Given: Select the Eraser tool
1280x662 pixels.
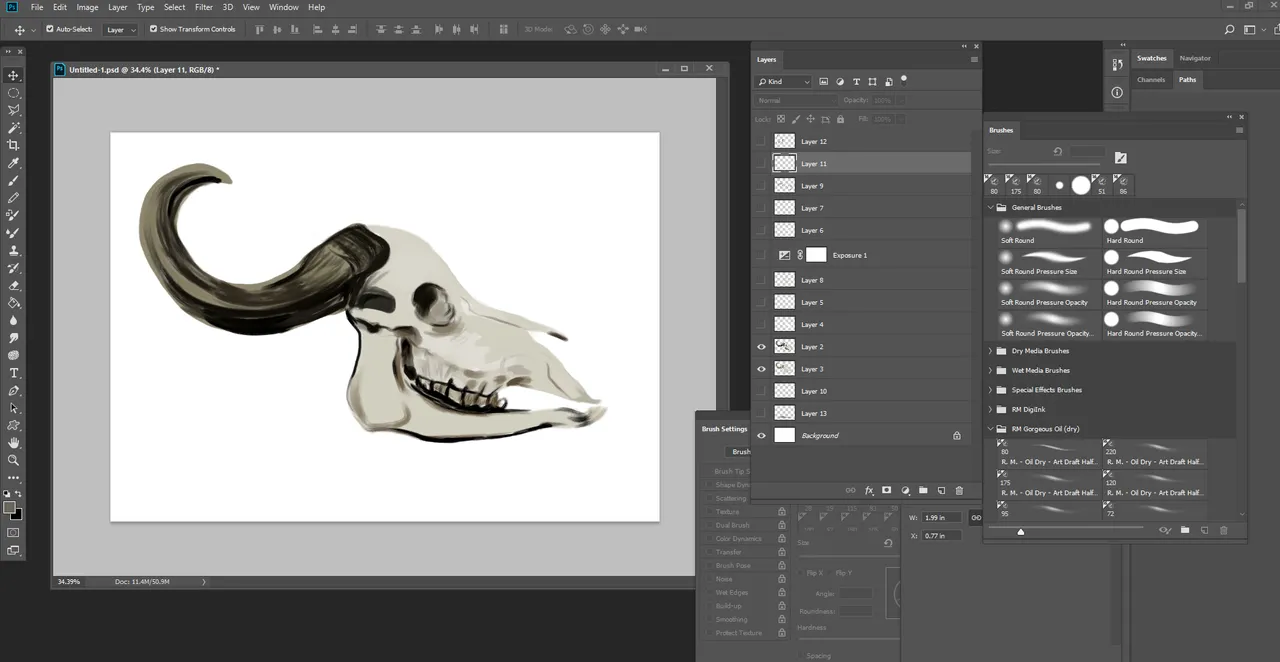Looking at the screenshot, I should pos(14,285).
